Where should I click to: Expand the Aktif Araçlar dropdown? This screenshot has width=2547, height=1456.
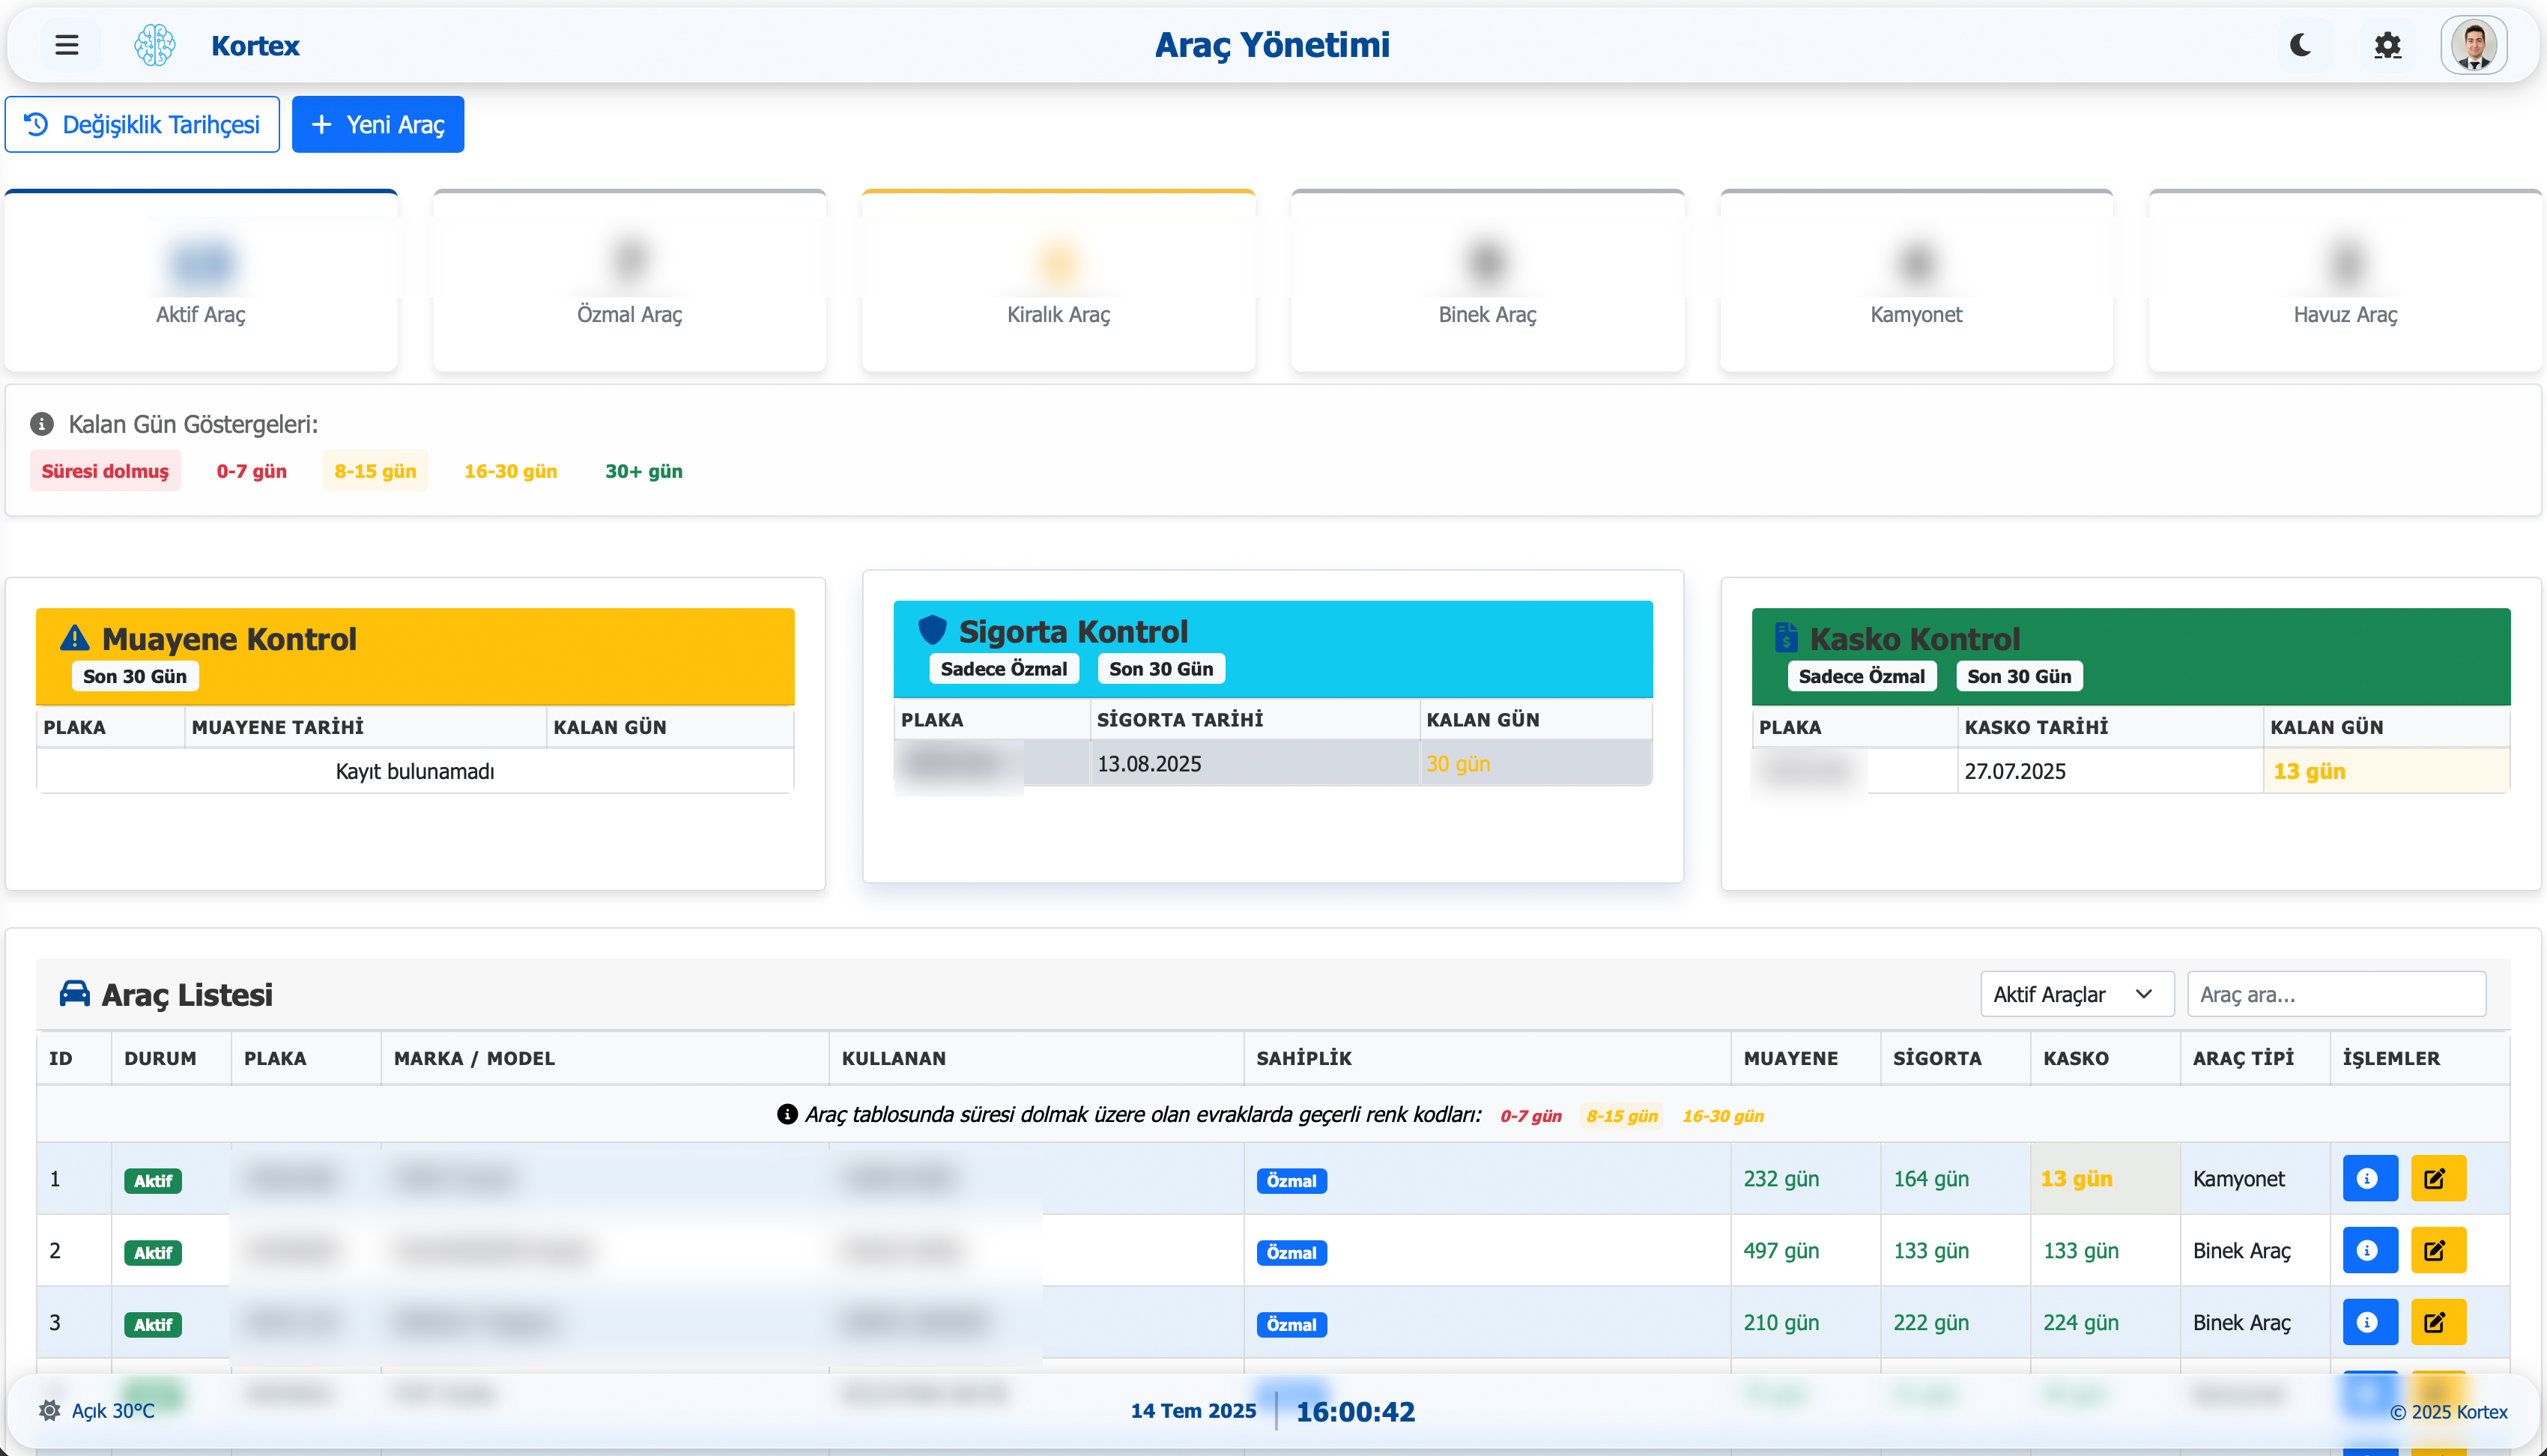tap(2076, 994)
